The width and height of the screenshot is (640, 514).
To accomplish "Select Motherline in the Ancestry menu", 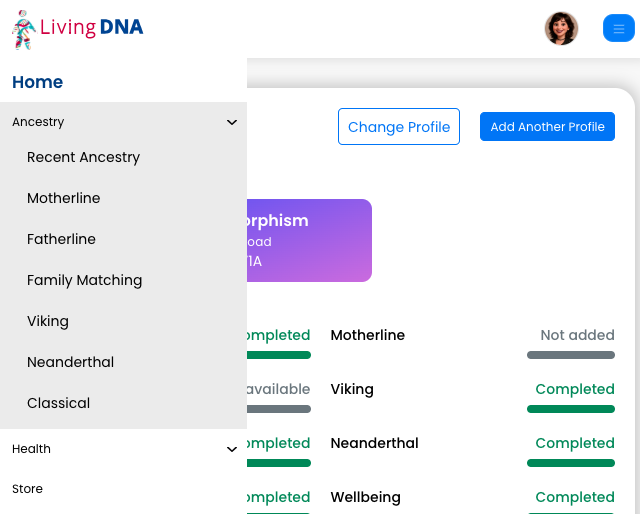I will 64,198.
